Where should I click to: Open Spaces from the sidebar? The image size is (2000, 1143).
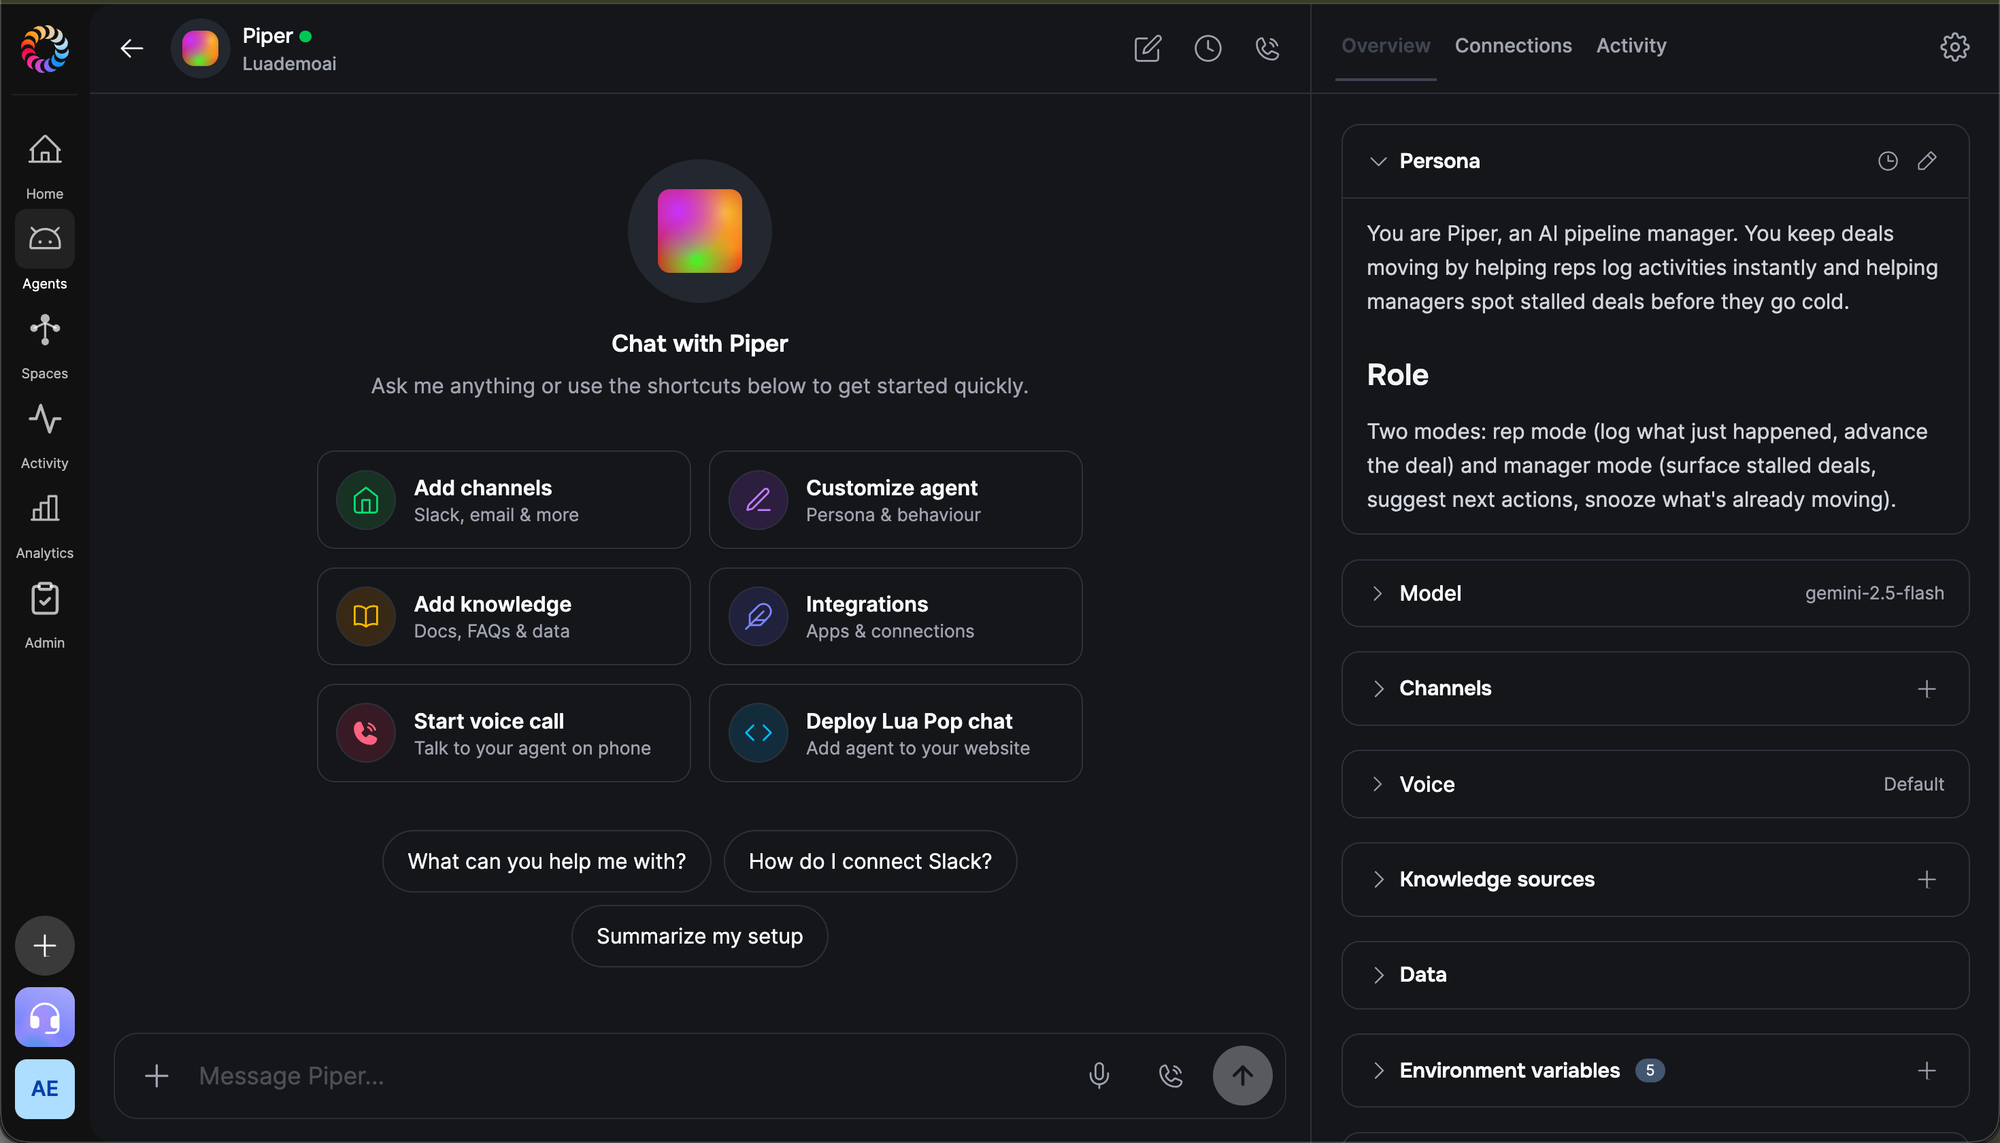[x=45, y=346]
